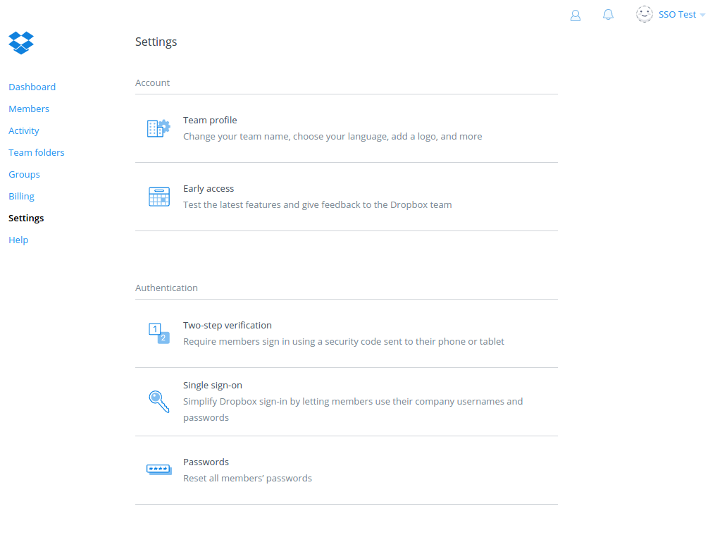Click the Passwords field icon
The image size is (715, 535).
pos(159,469)
